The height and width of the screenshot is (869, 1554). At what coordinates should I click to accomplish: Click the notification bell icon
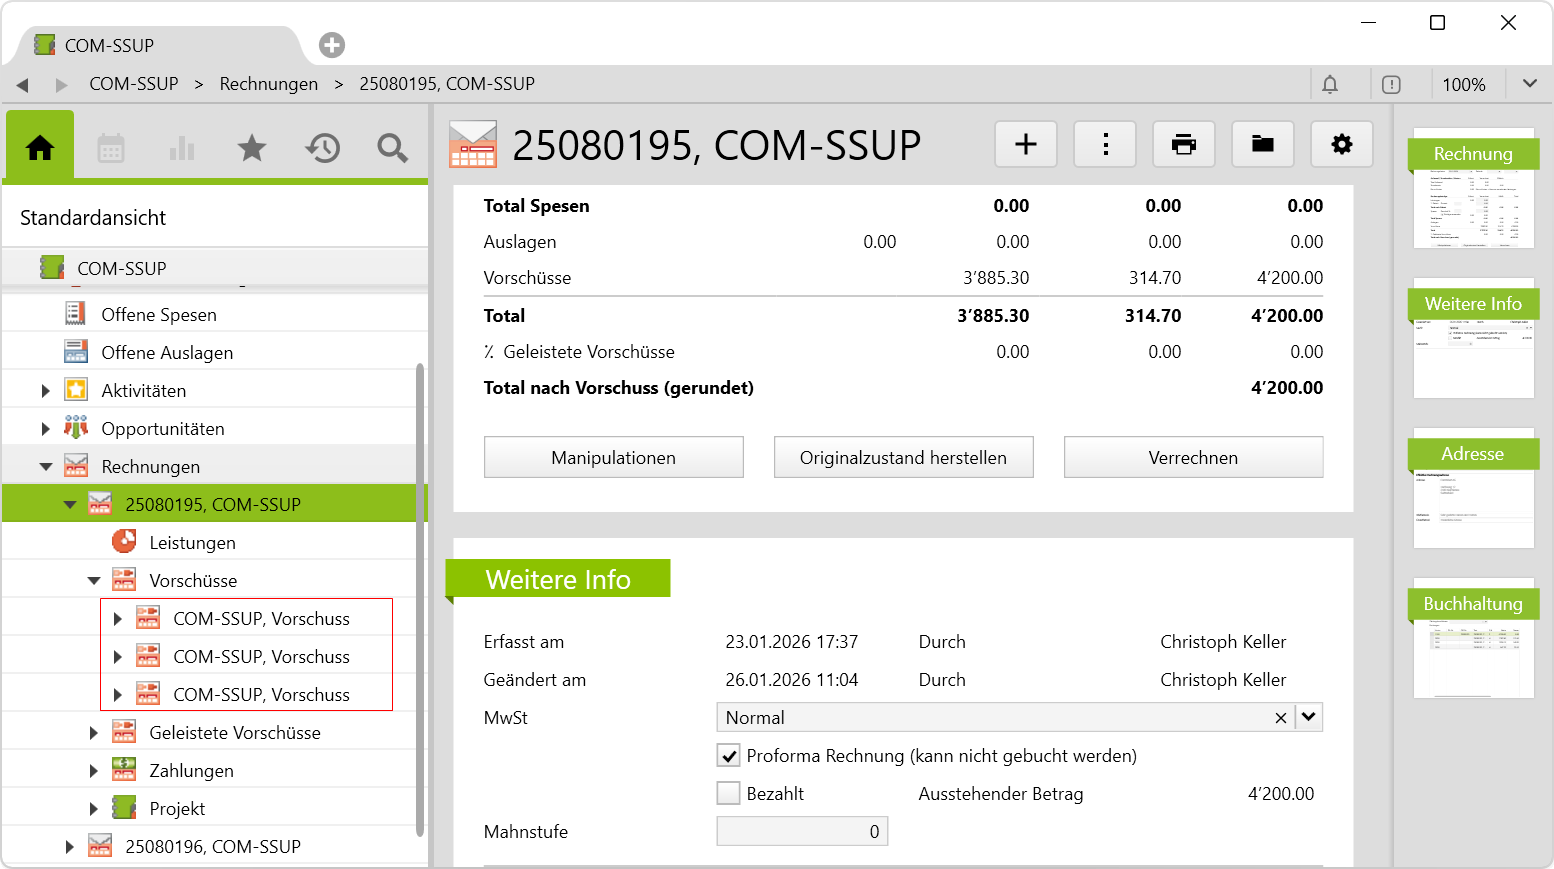pyautogui.click(x=1329, y=85)
